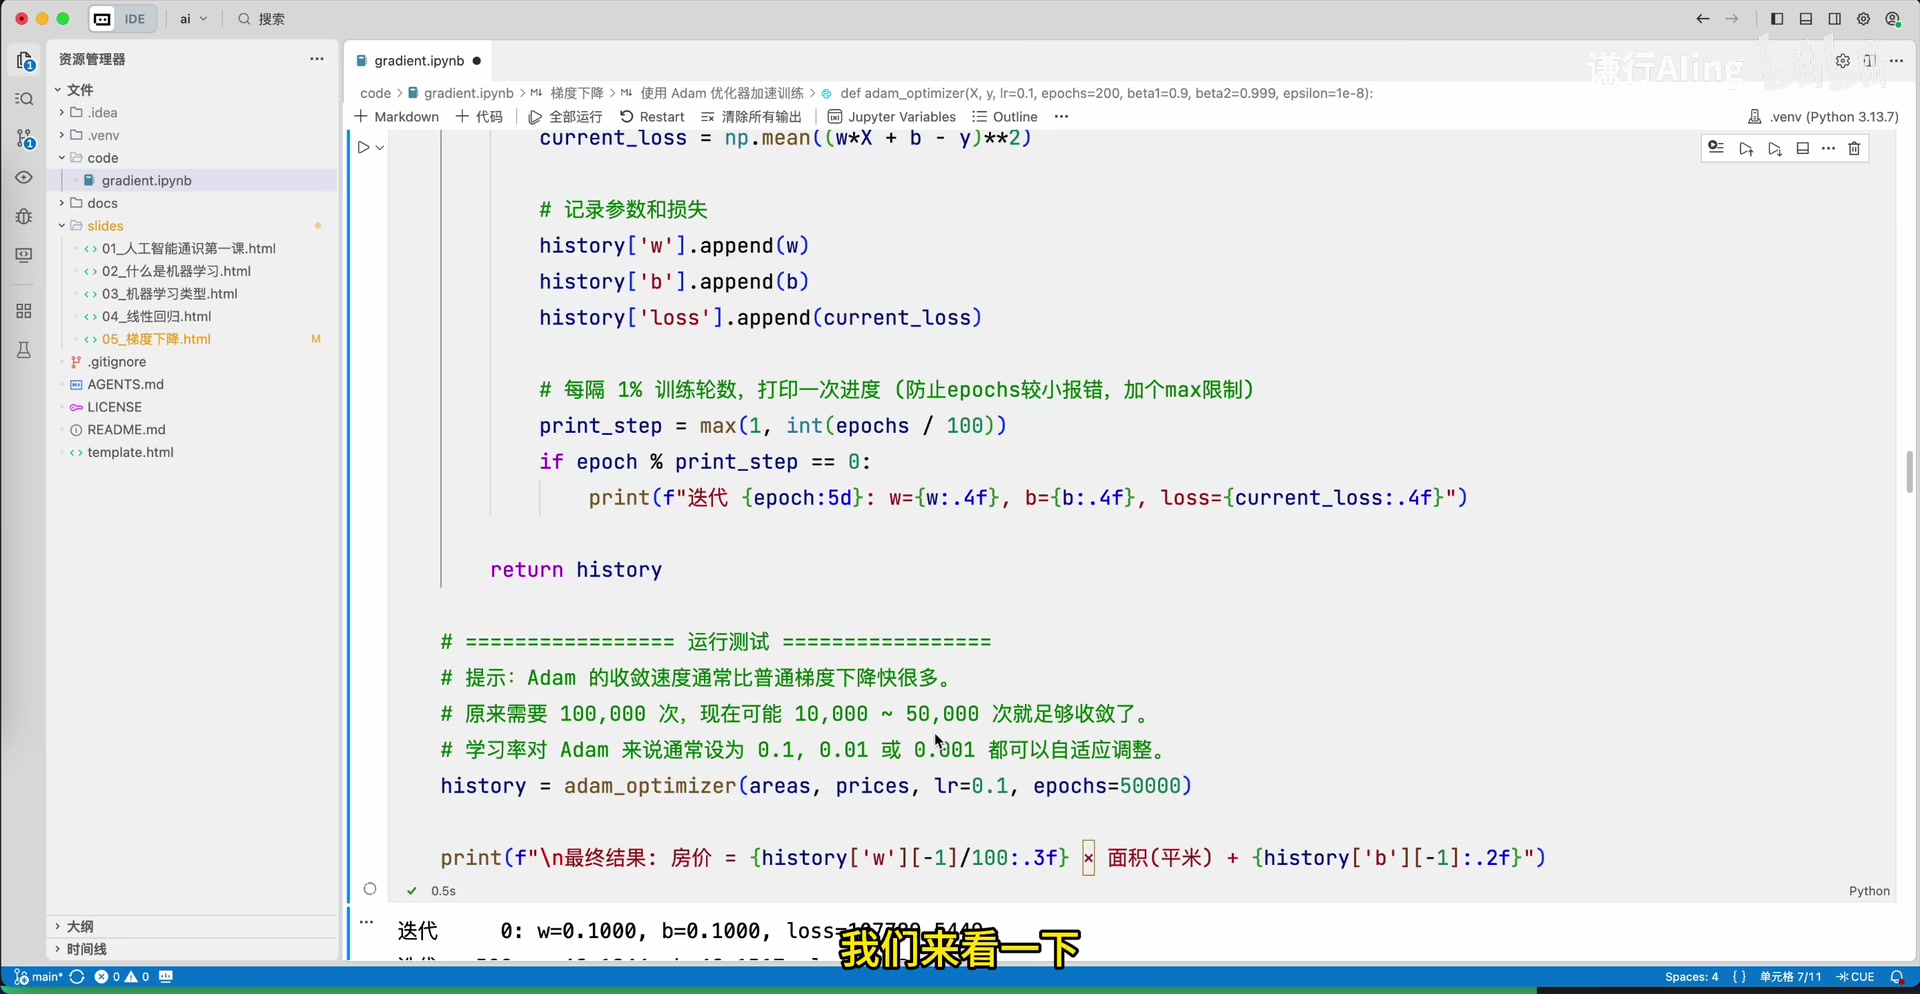Viewport: 1920px width, 994px height.
Task: Open 05_梯度下降.html in the file tree
Action: (x=156, y=340)
